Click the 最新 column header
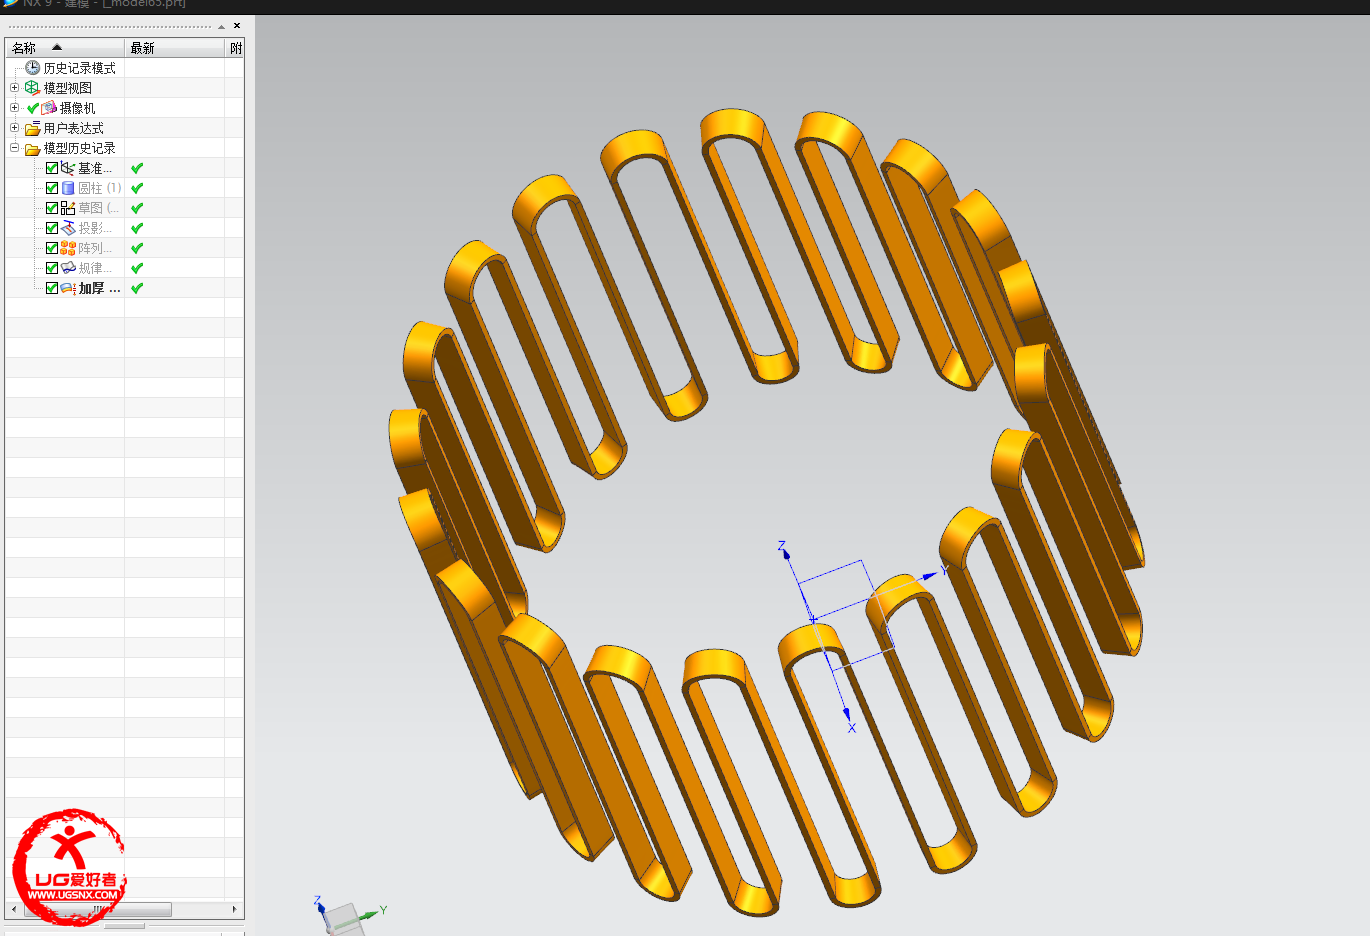Screen dimensions: 1370x936 pyautogui.click(x=175, y=48)
